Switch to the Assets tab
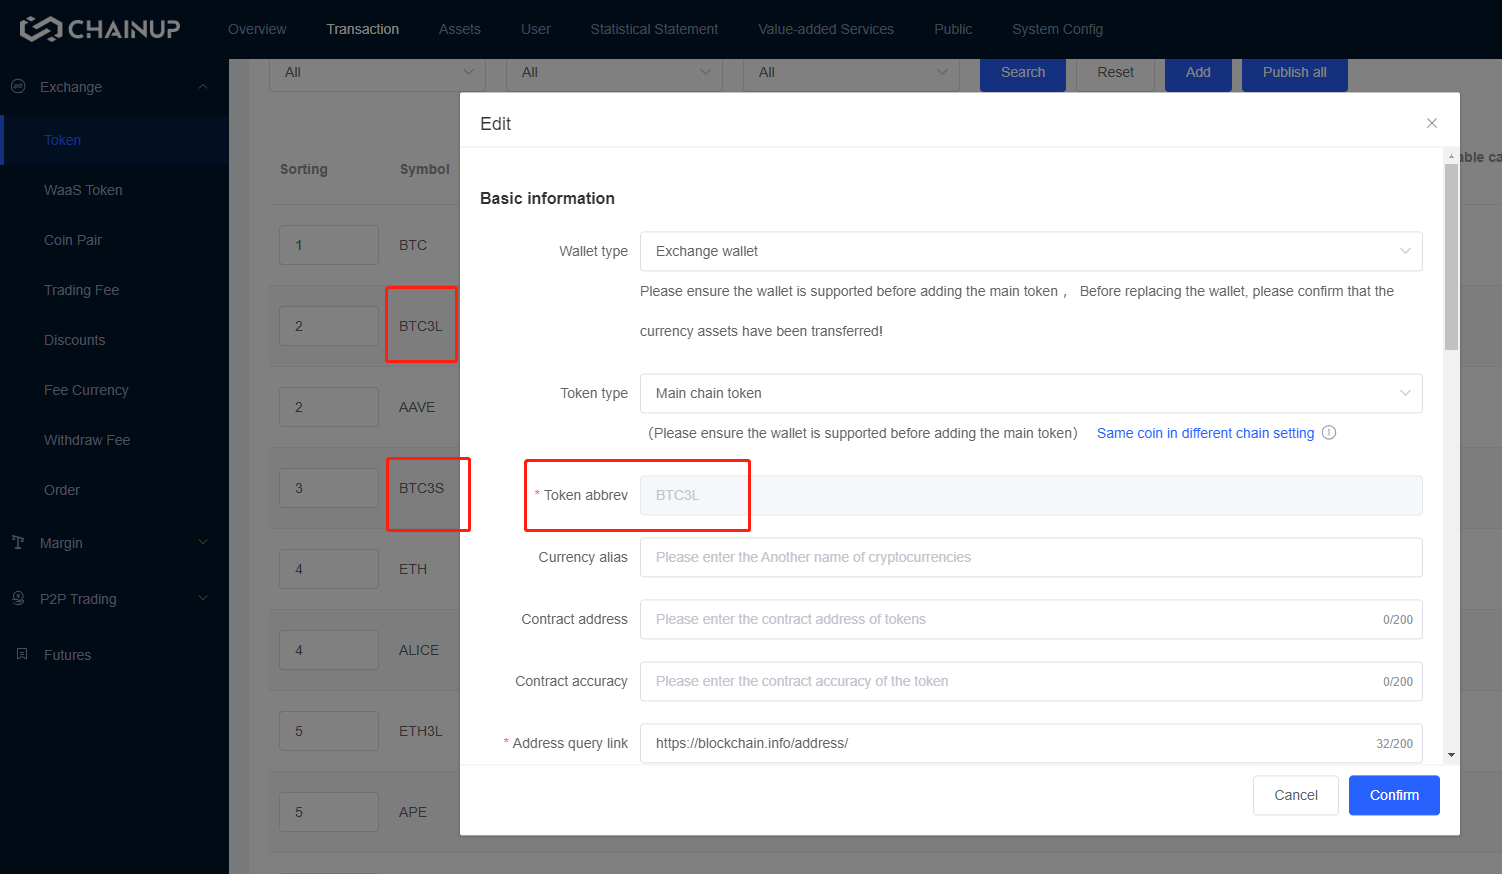 (x=459, y=29)
